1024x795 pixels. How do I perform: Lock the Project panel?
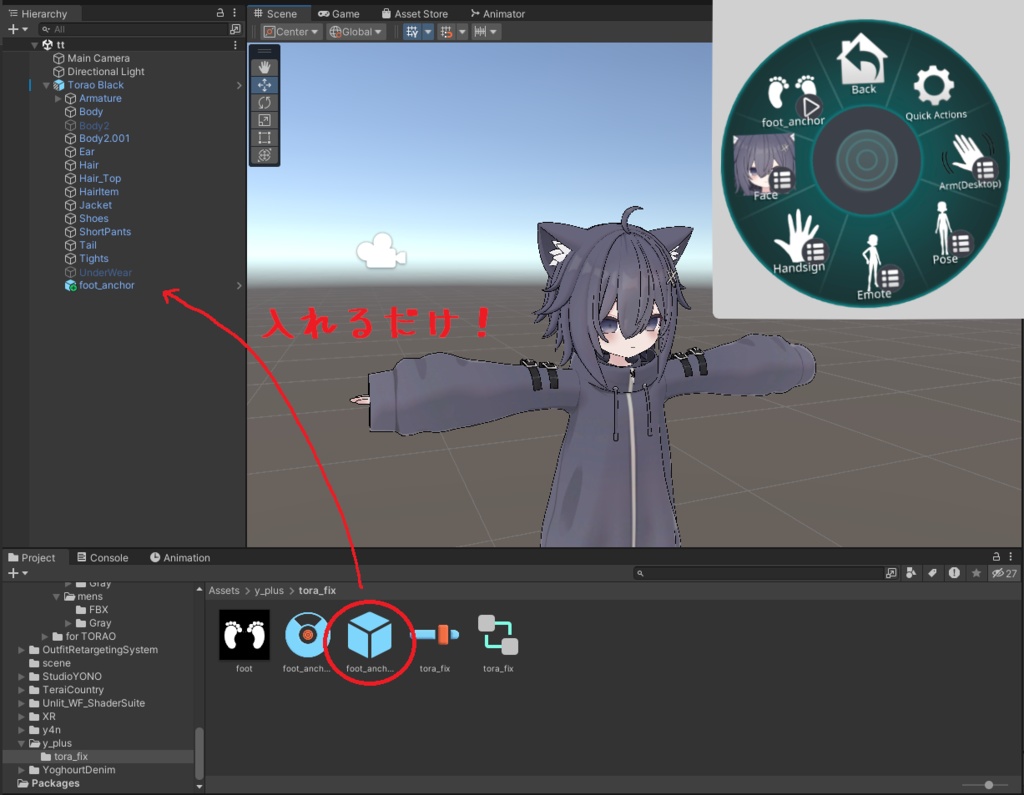[996, 557]
